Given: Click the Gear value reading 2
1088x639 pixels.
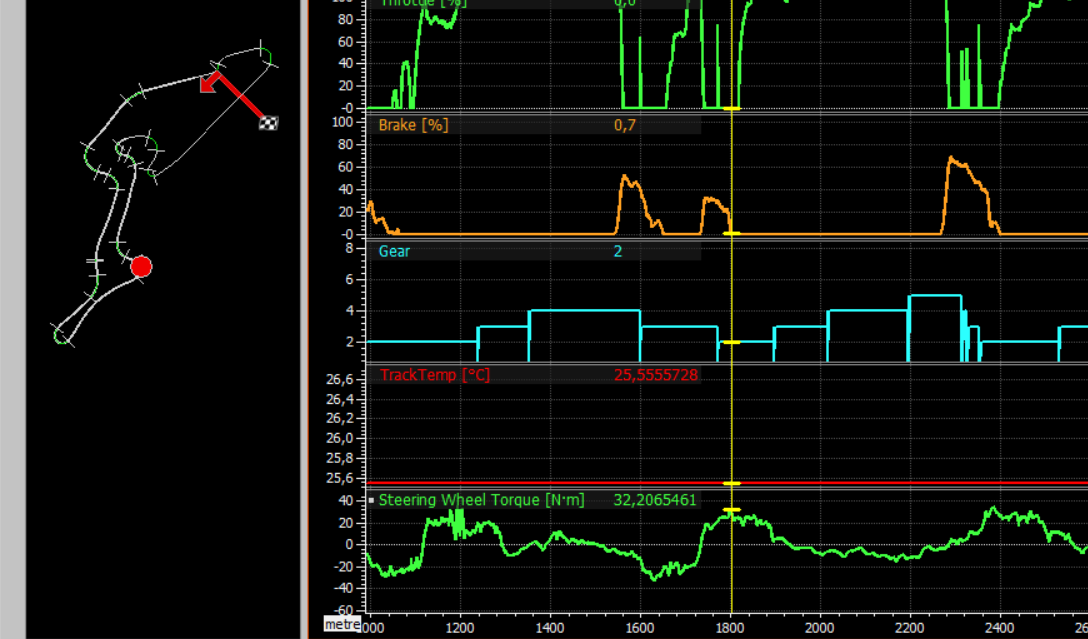Looking at the screenshot, I should point(618,251).
